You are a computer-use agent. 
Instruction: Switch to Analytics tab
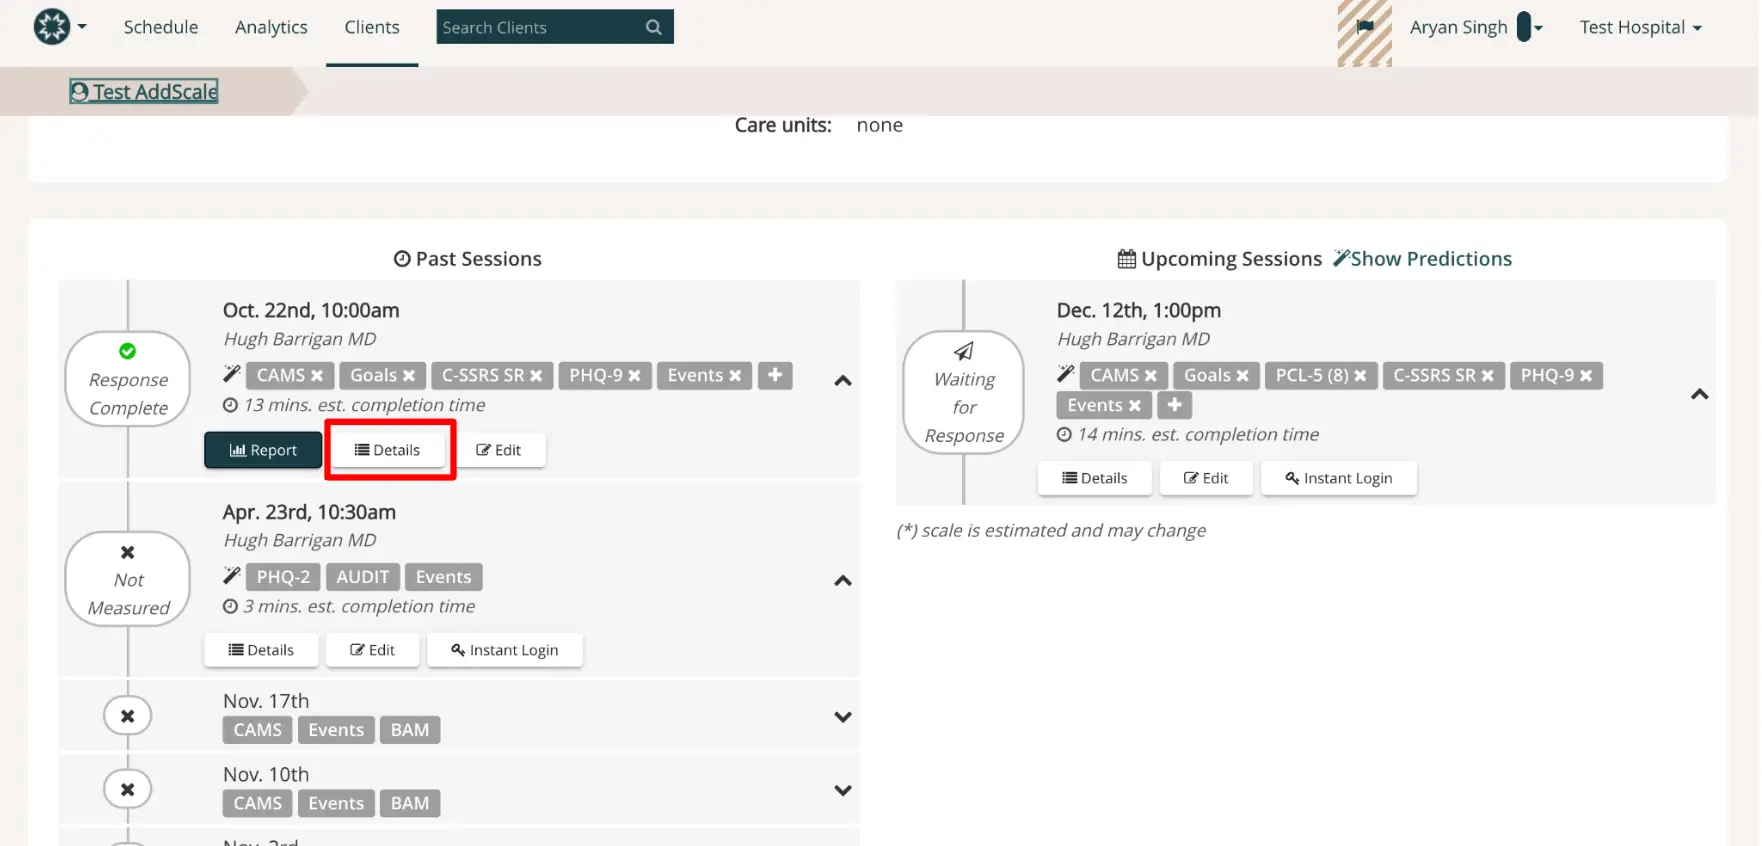[x=271, y=27]
